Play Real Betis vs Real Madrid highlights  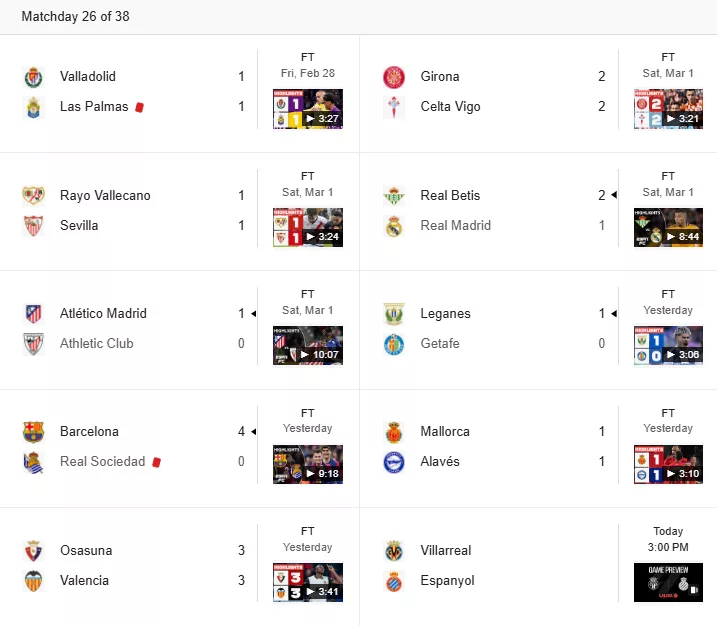[668, 228]
